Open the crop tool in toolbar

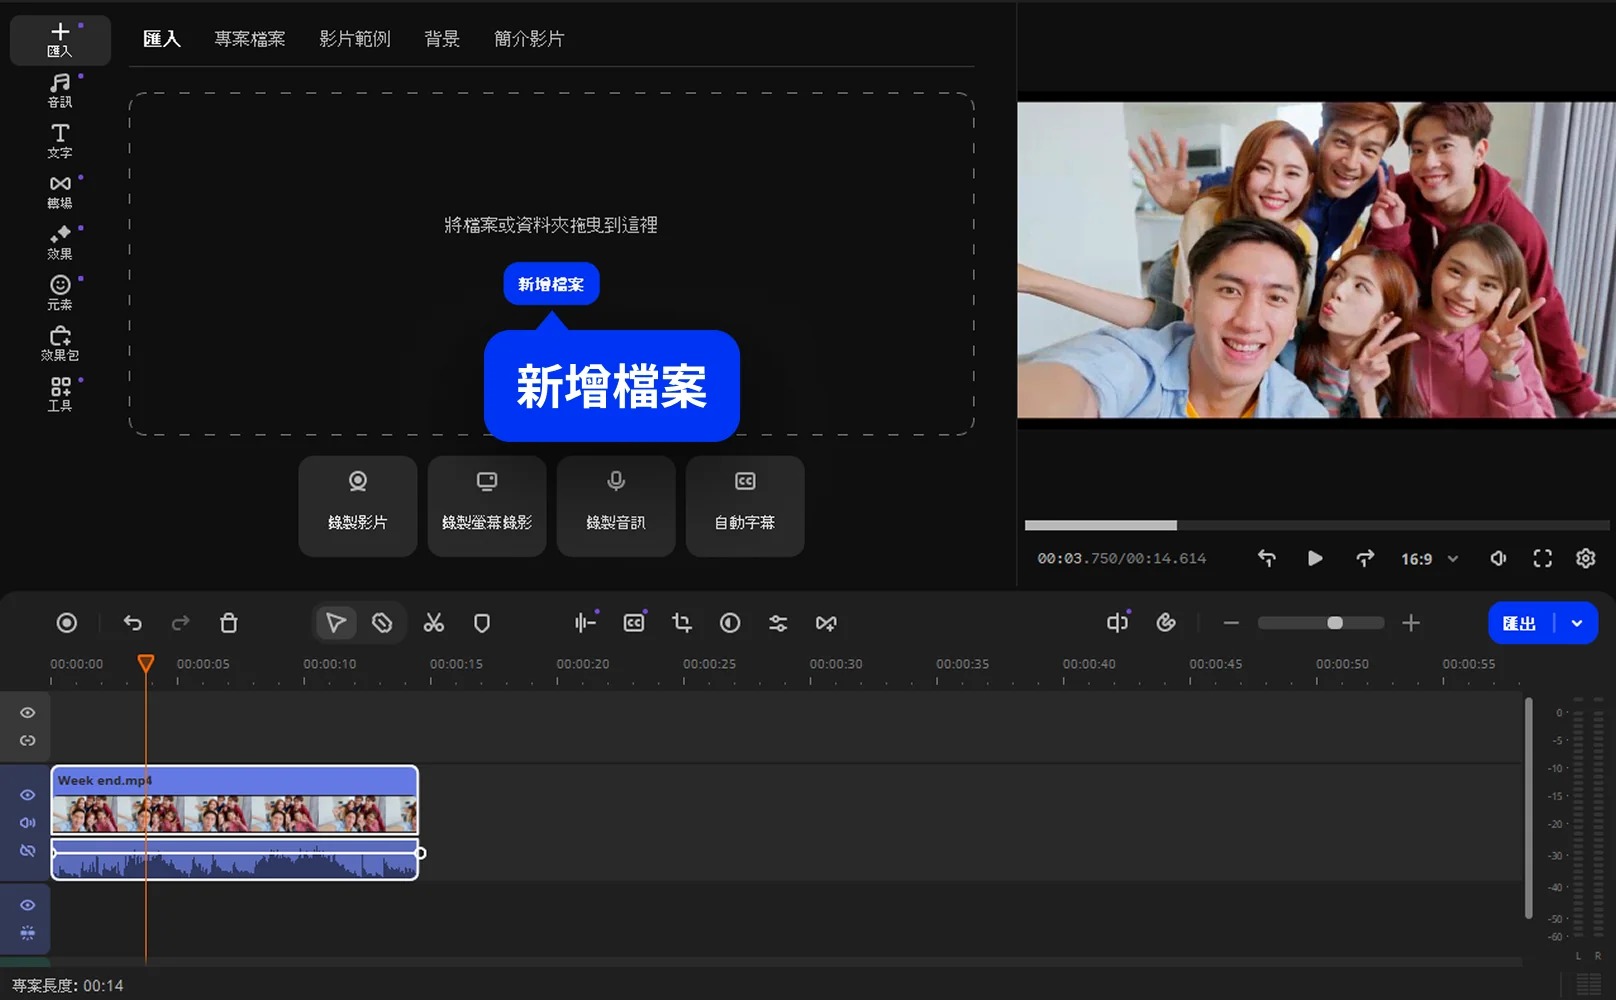682,623
